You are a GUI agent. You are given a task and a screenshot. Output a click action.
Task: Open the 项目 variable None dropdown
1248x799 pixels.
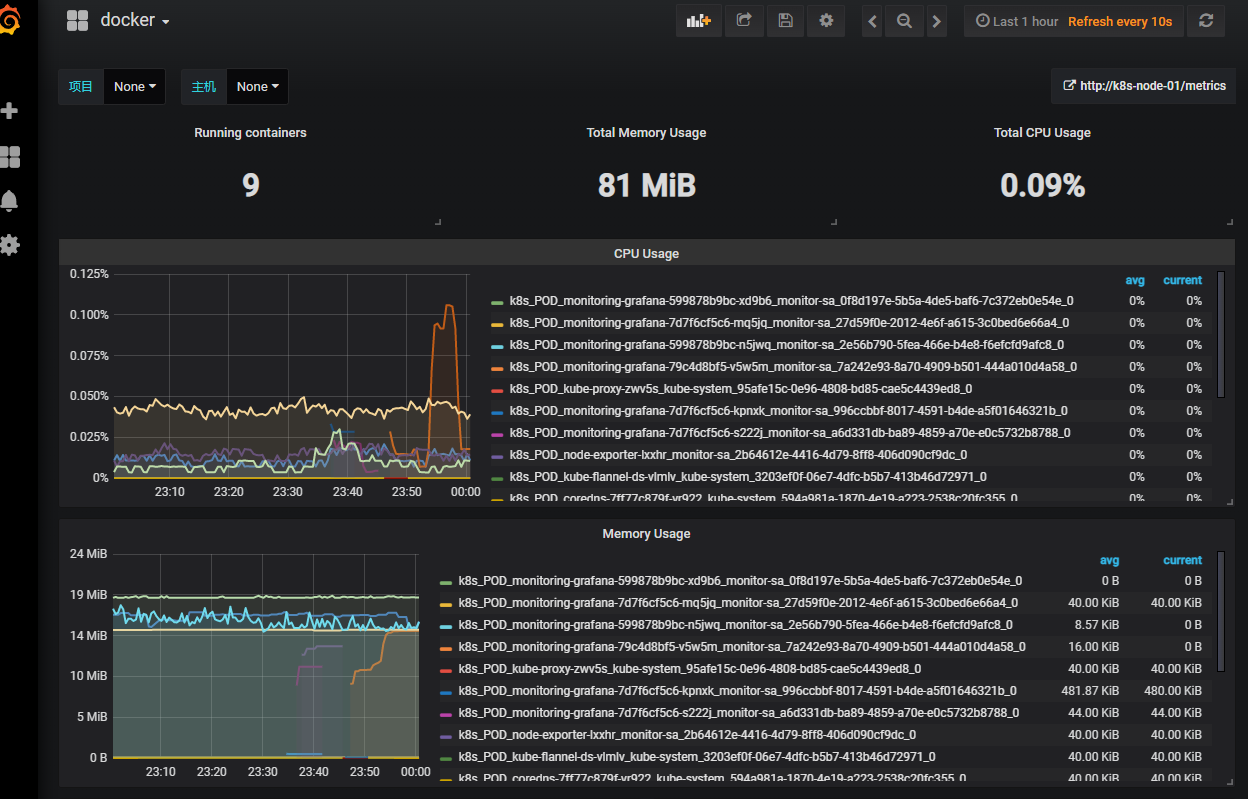click(x=134, y=87)
